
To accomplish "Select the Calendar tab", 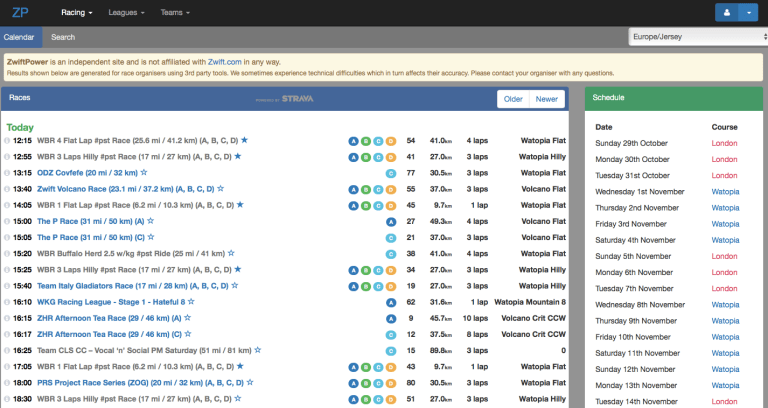I will pos(19,37).
